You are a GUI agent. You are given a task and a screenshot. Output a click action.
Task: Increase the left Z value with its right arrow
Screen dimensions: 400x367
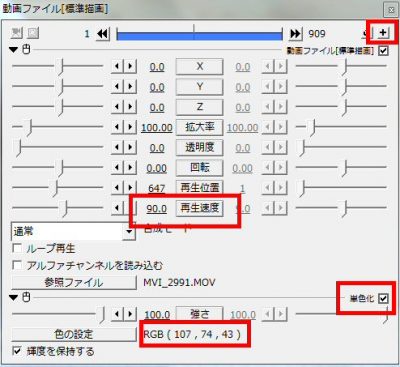coord(130,107)
